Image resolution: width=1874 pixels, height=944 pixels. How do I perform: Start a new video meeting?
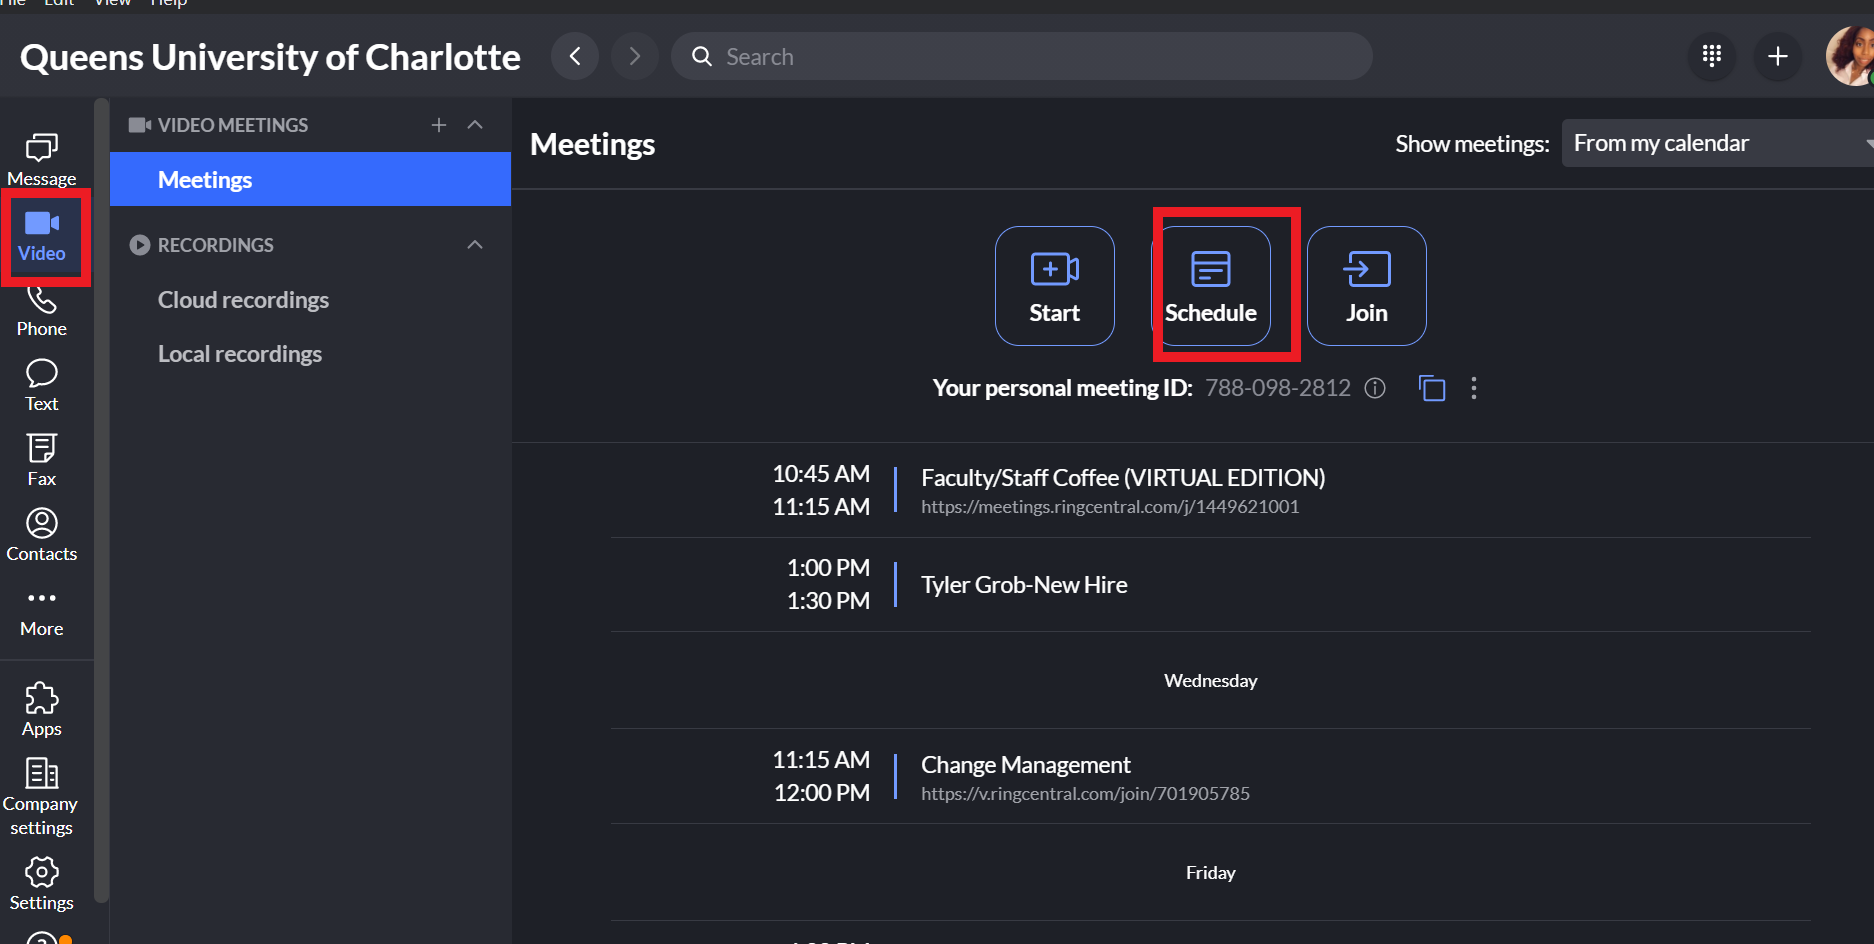(x=1055, y=286)
